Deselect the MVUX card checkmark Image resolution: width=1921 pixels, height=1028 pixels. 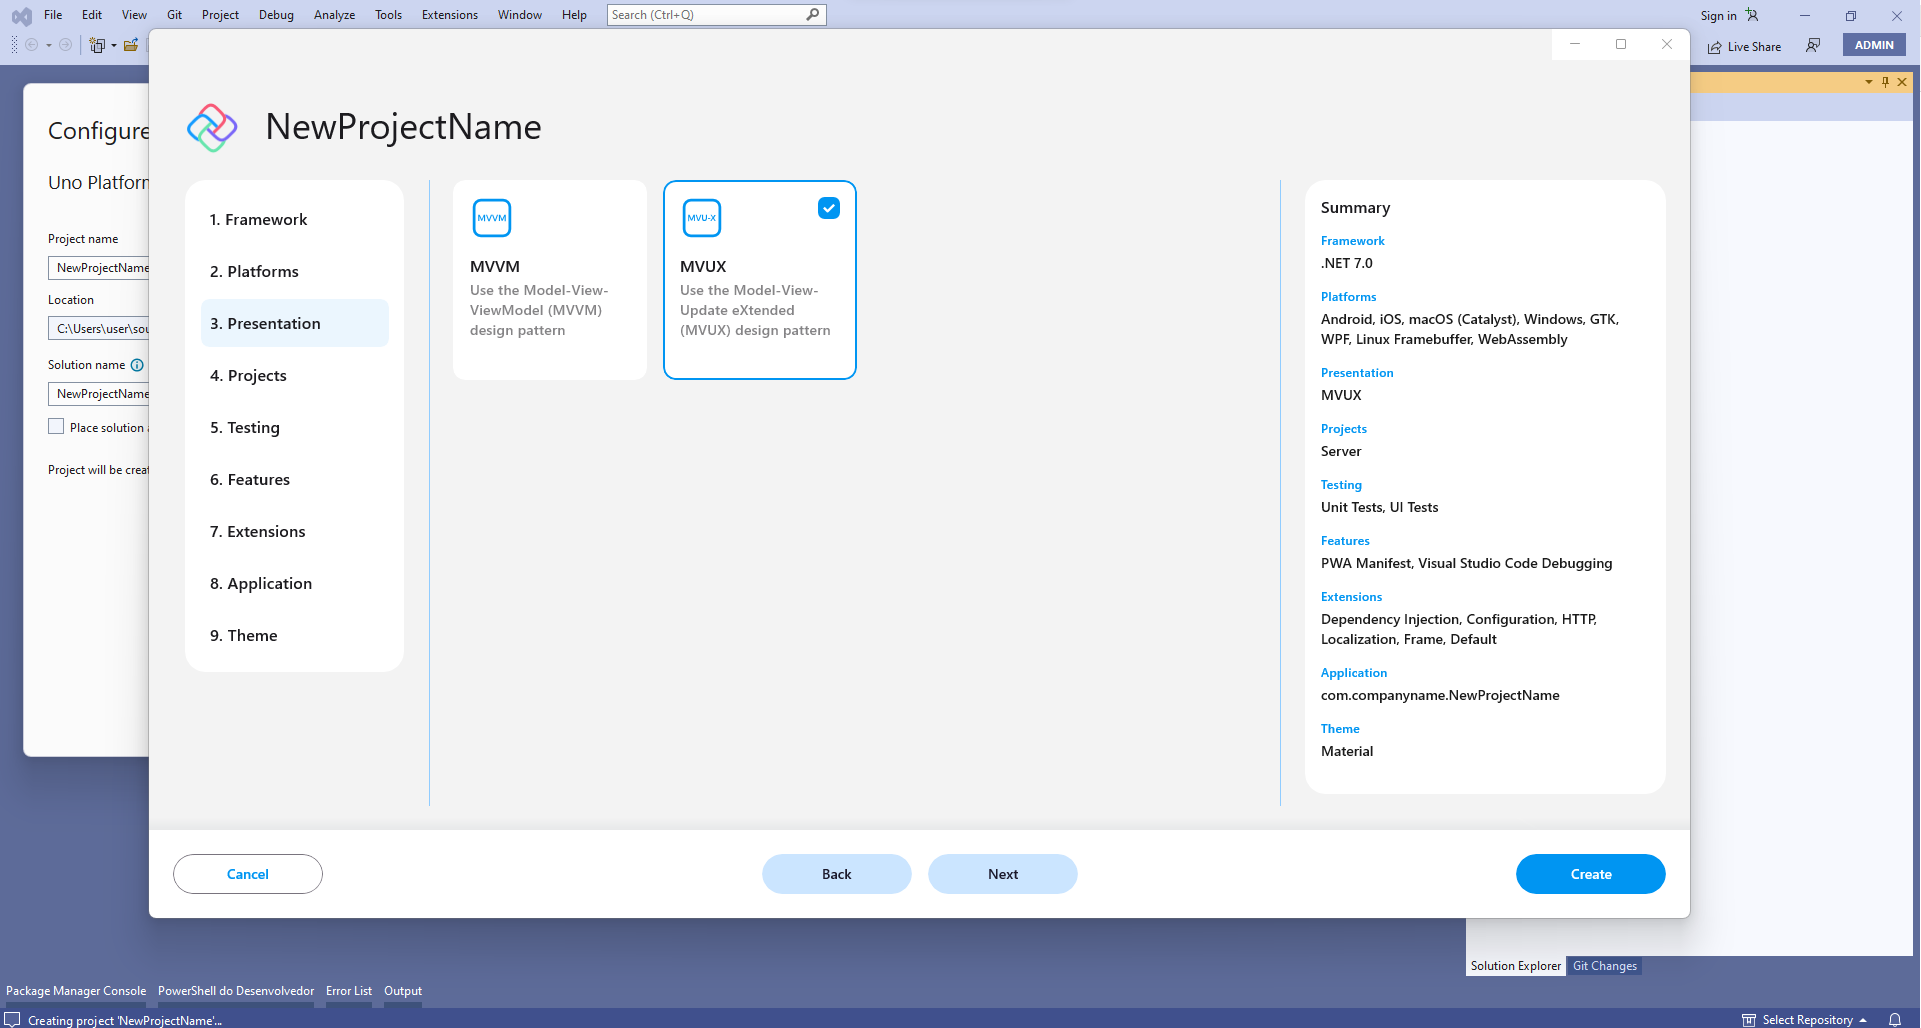pyautogui.click(x=829, y=208)
